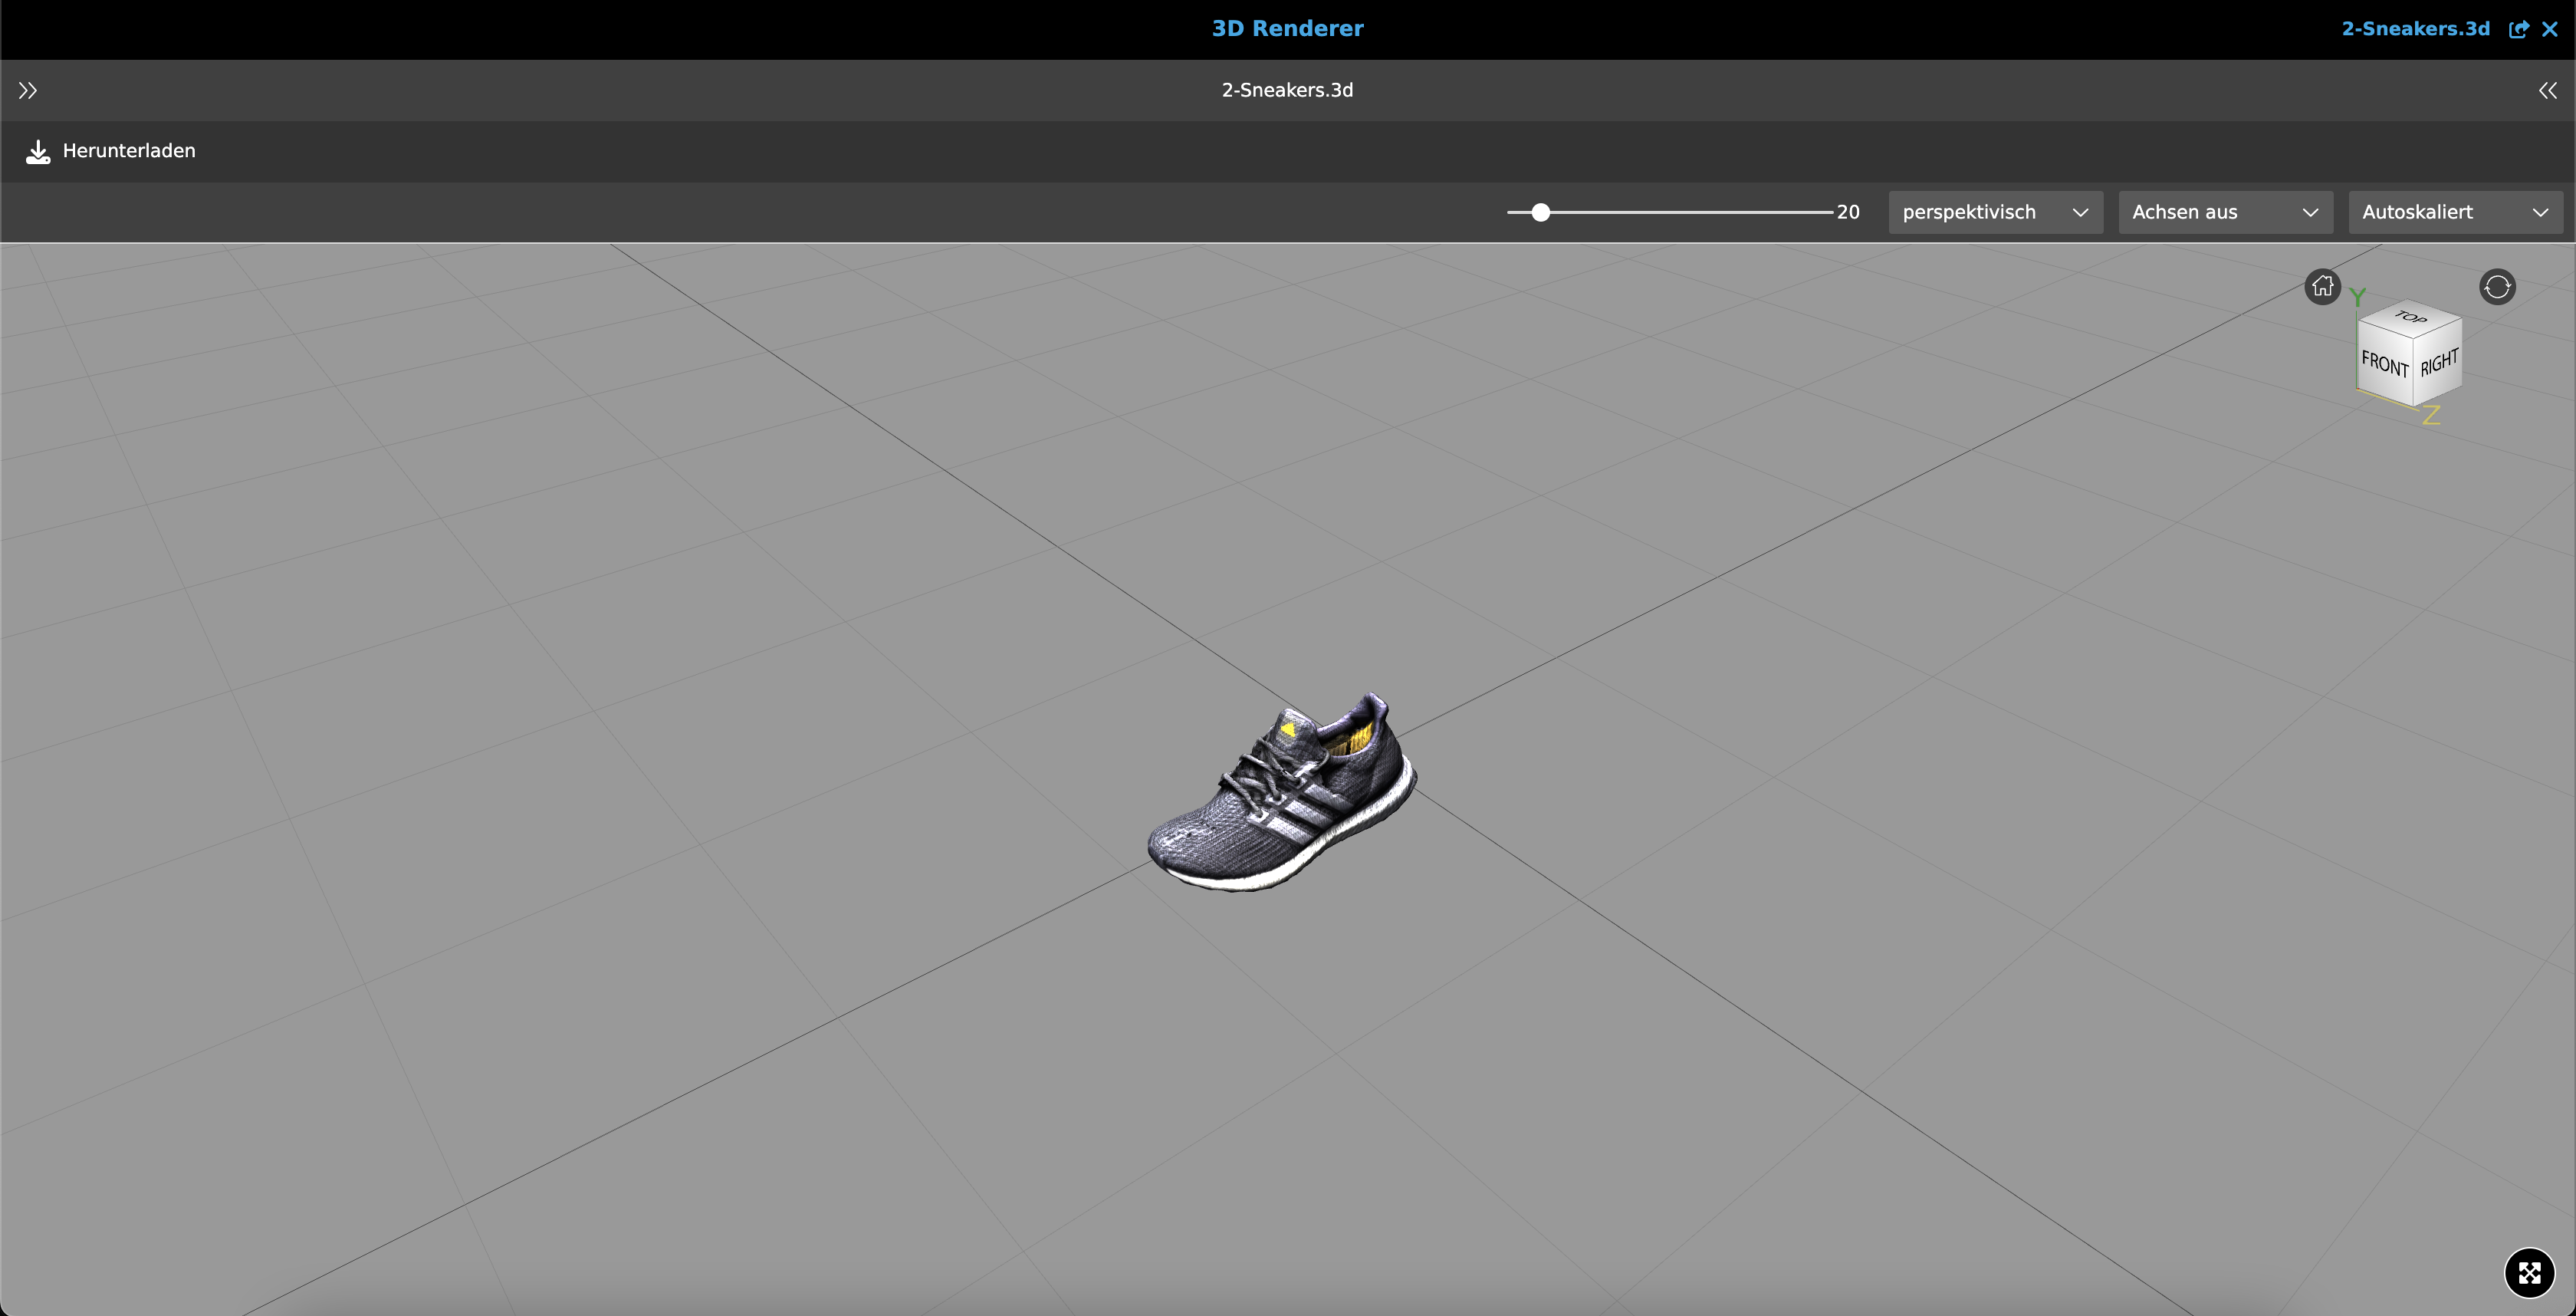Open the Achsen aus dropdown
2576x1316 pixels.
(x=2225, y=212)
